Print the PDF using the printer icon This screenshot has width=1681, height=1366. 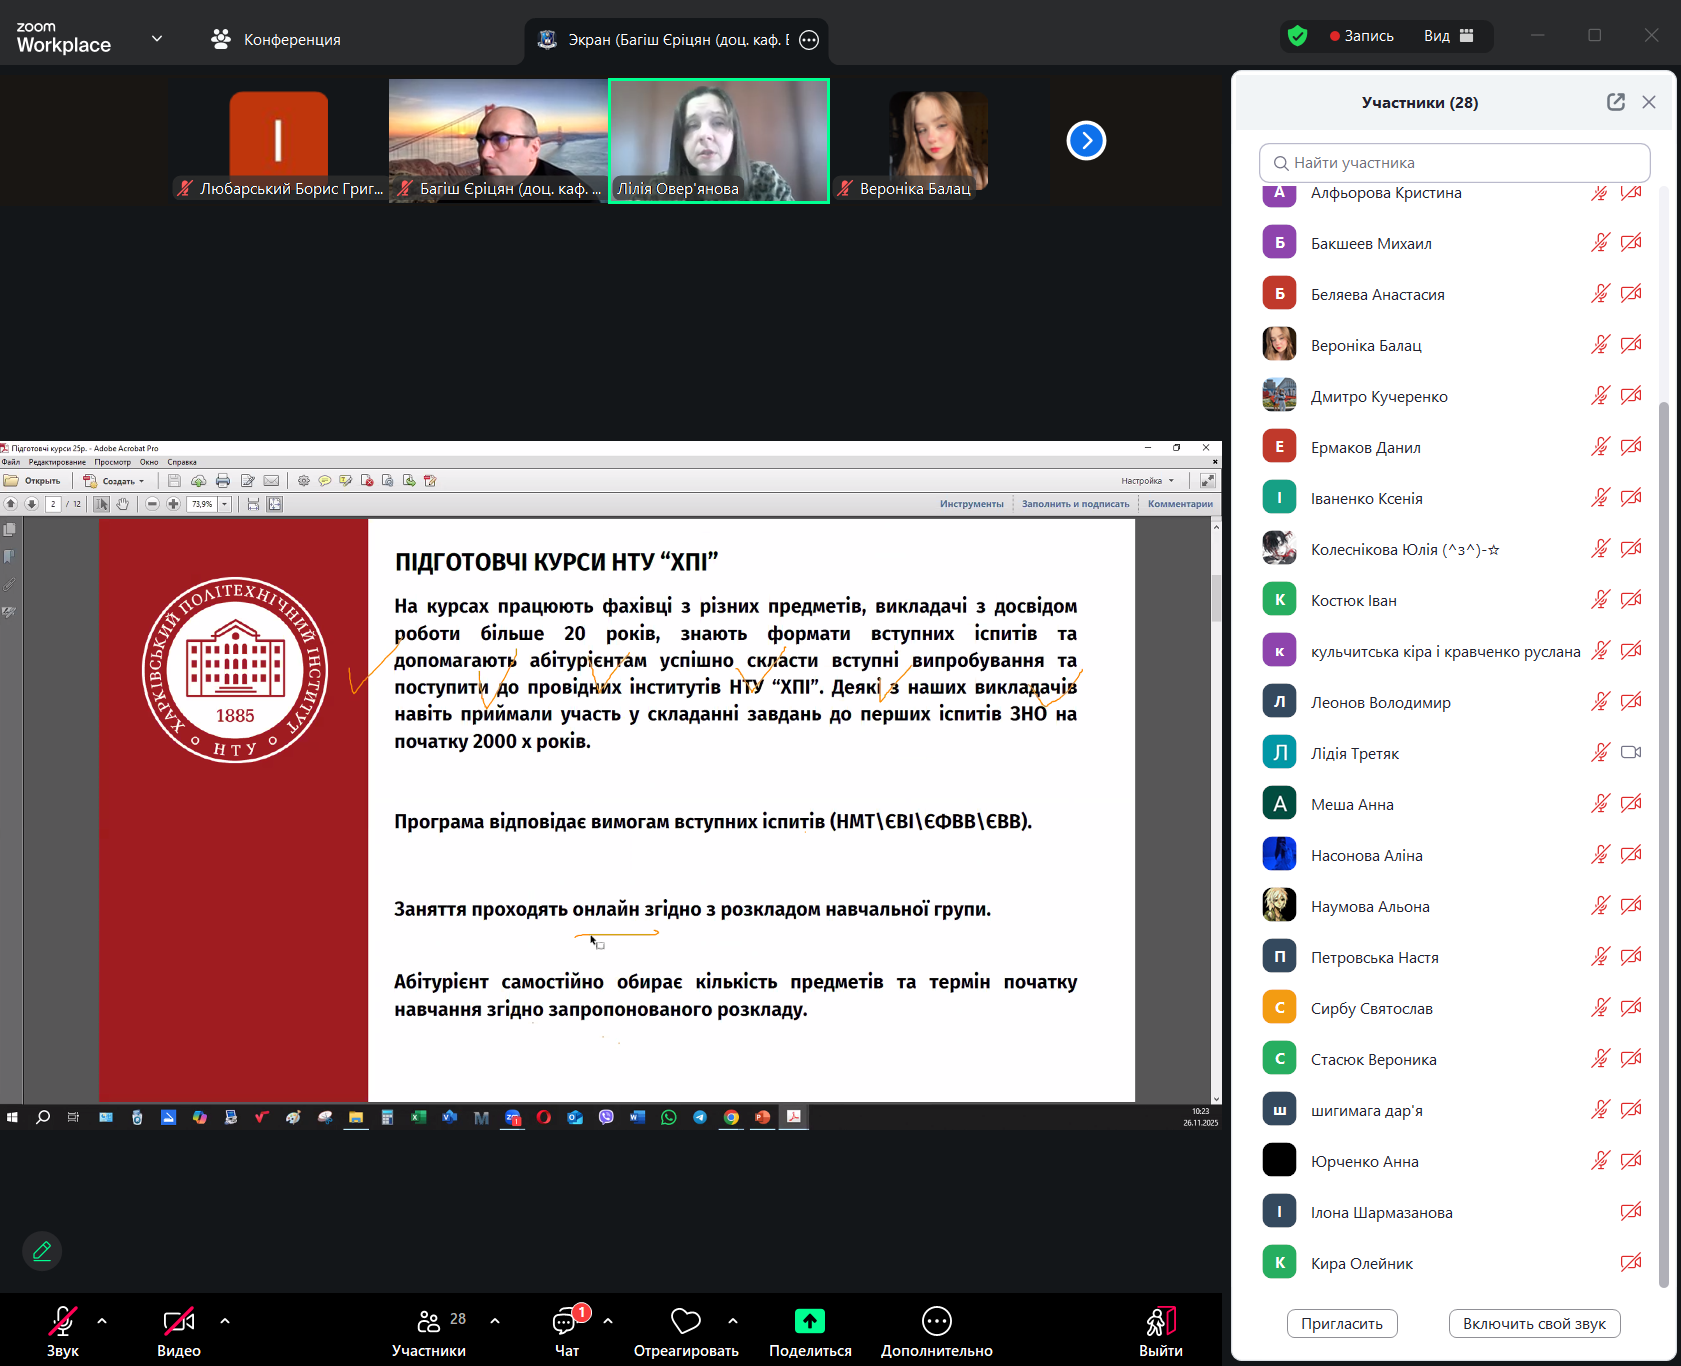[x=223, y=481]
